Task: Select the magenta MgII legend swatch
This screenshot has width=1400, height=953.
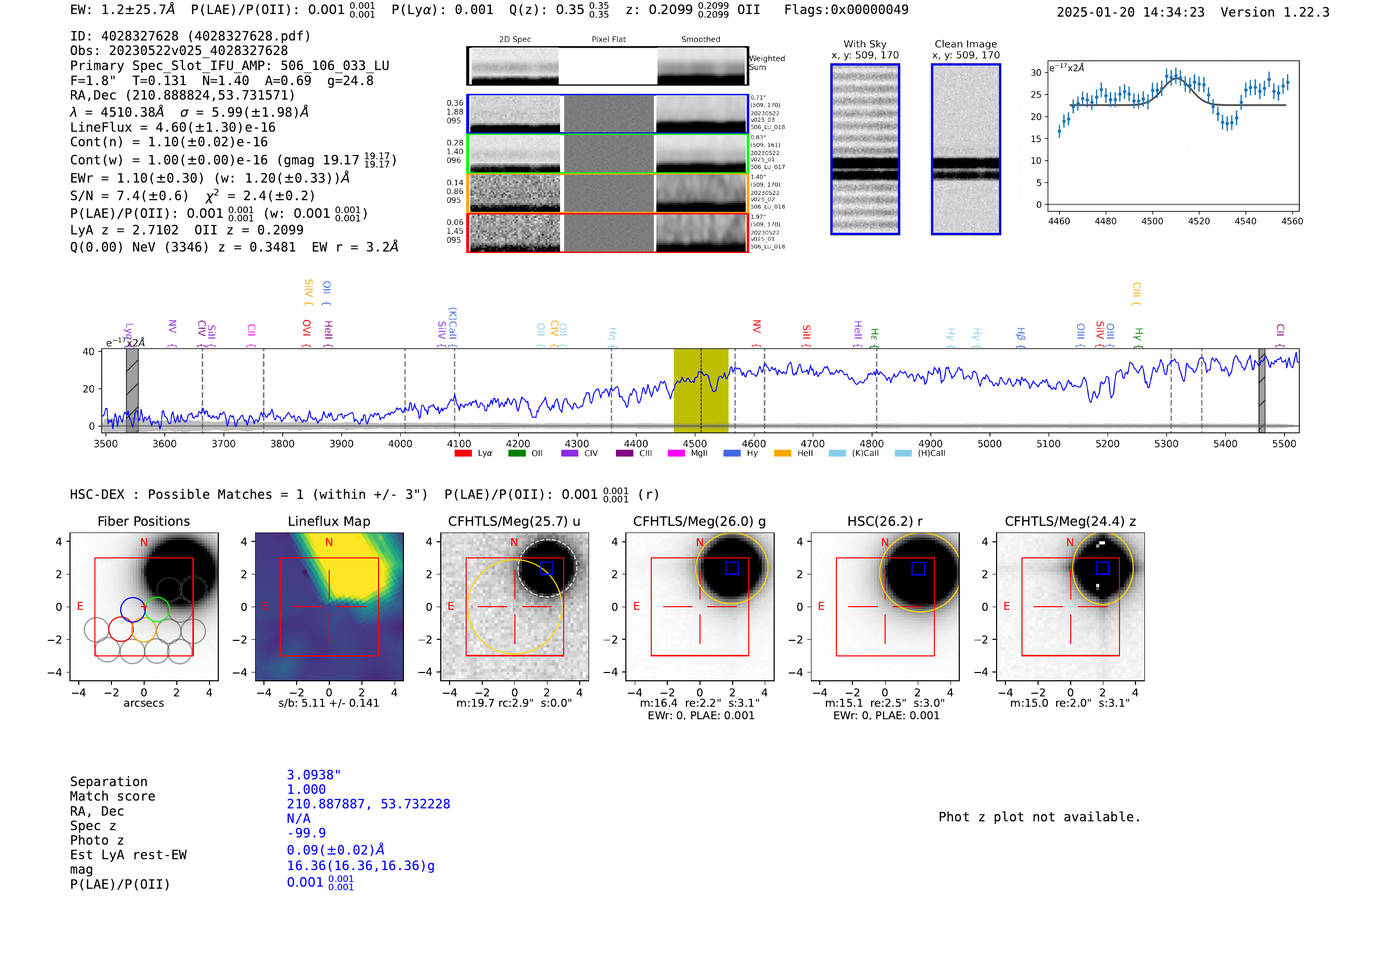Action: [x=677, y=453]
